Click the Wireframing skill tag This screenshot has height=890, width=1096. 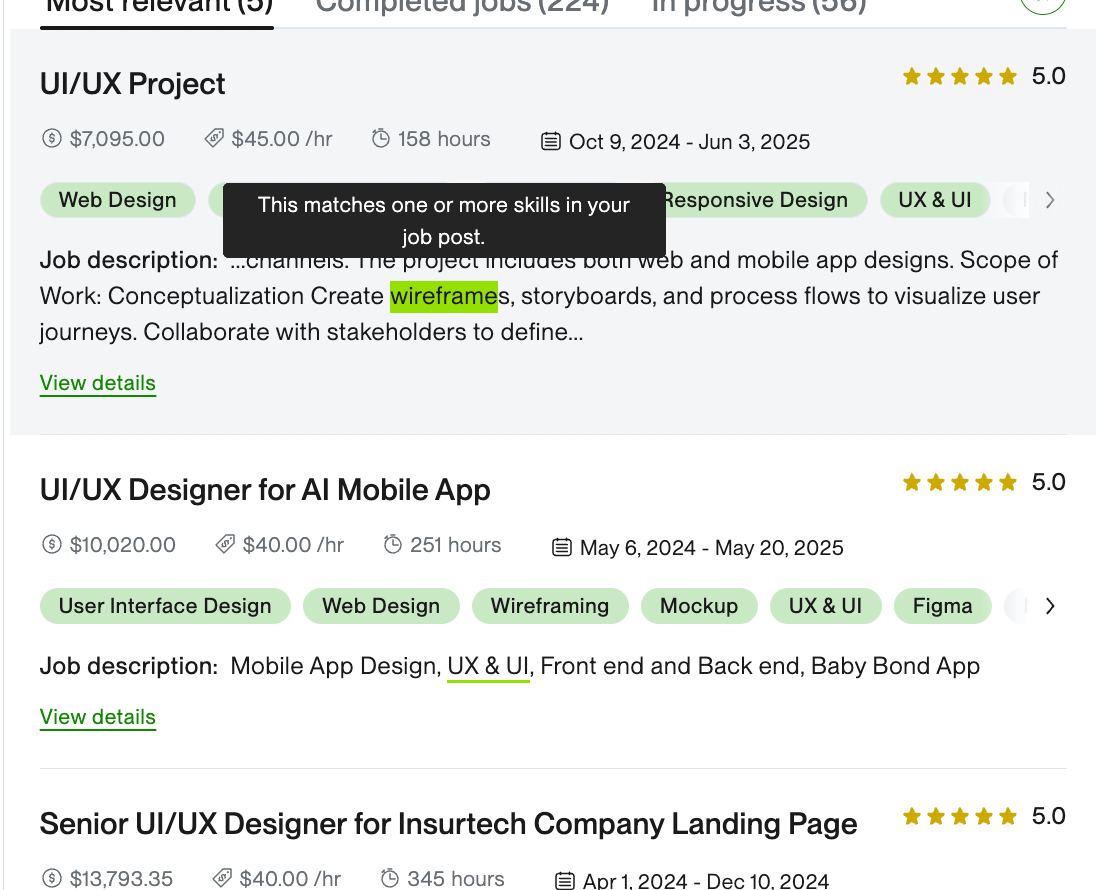[x=550, y=606]
